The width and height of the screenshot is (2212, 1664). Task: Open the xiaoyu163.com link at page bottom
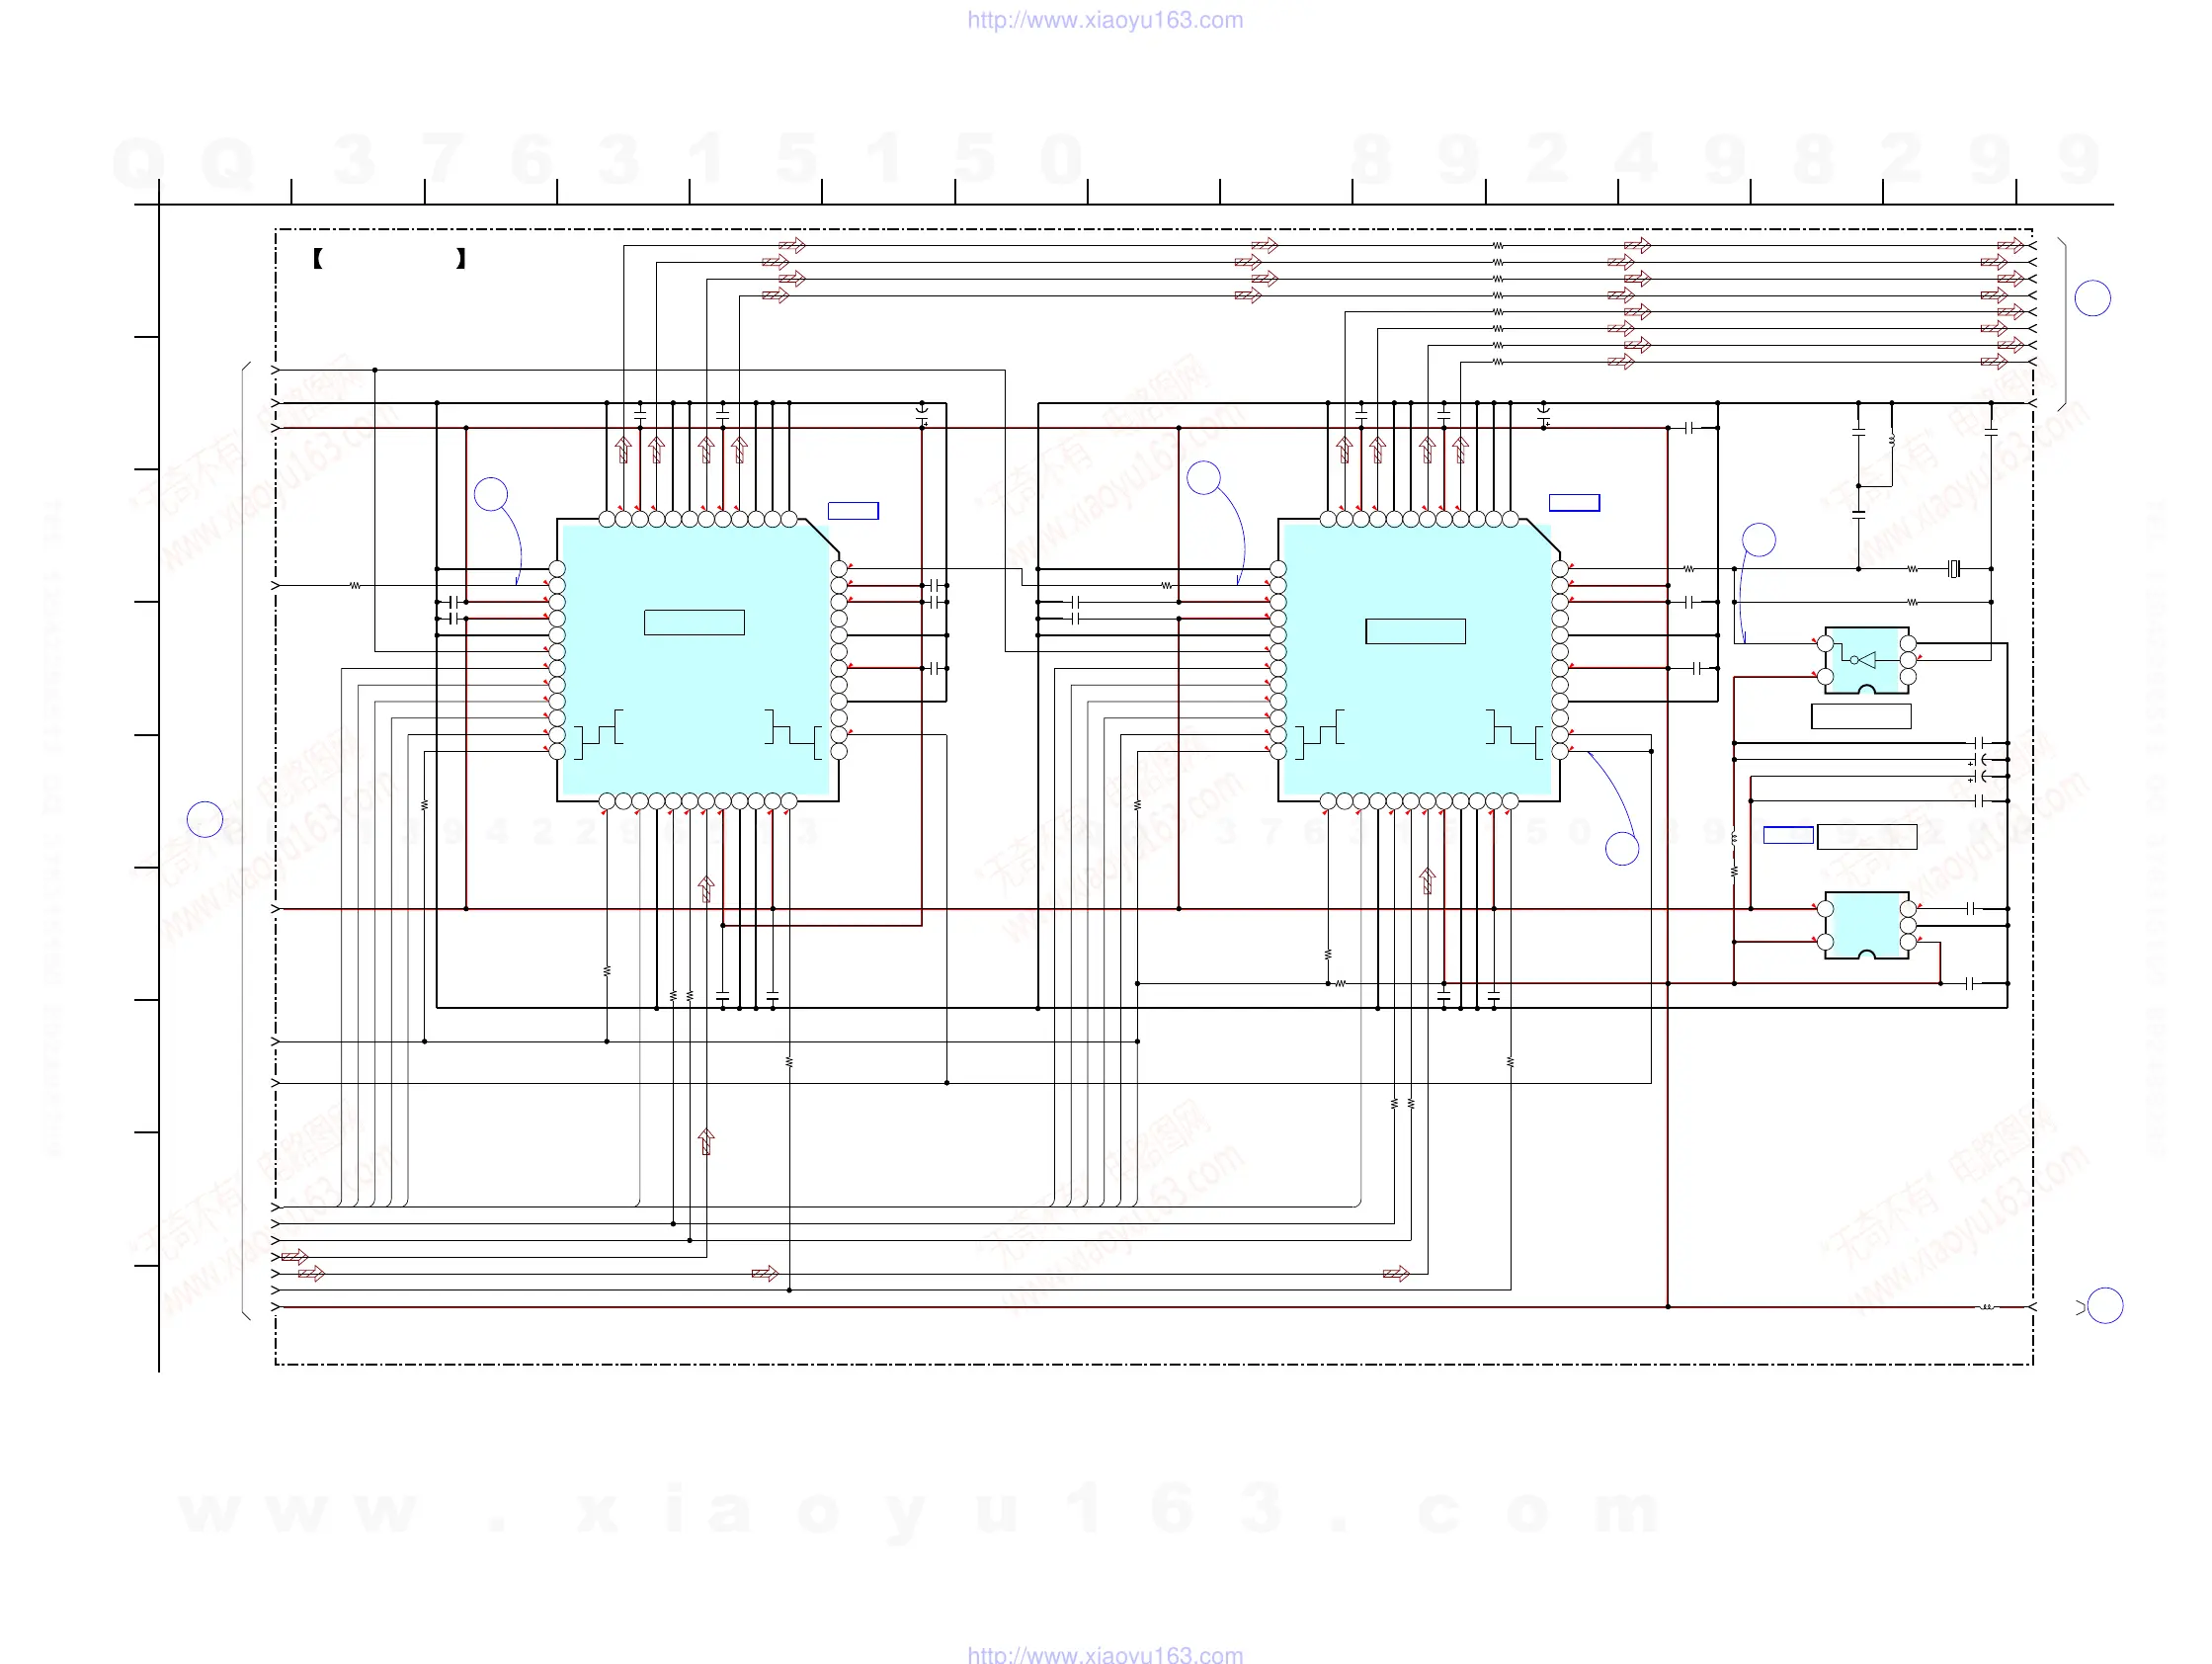[1105, 1654]
